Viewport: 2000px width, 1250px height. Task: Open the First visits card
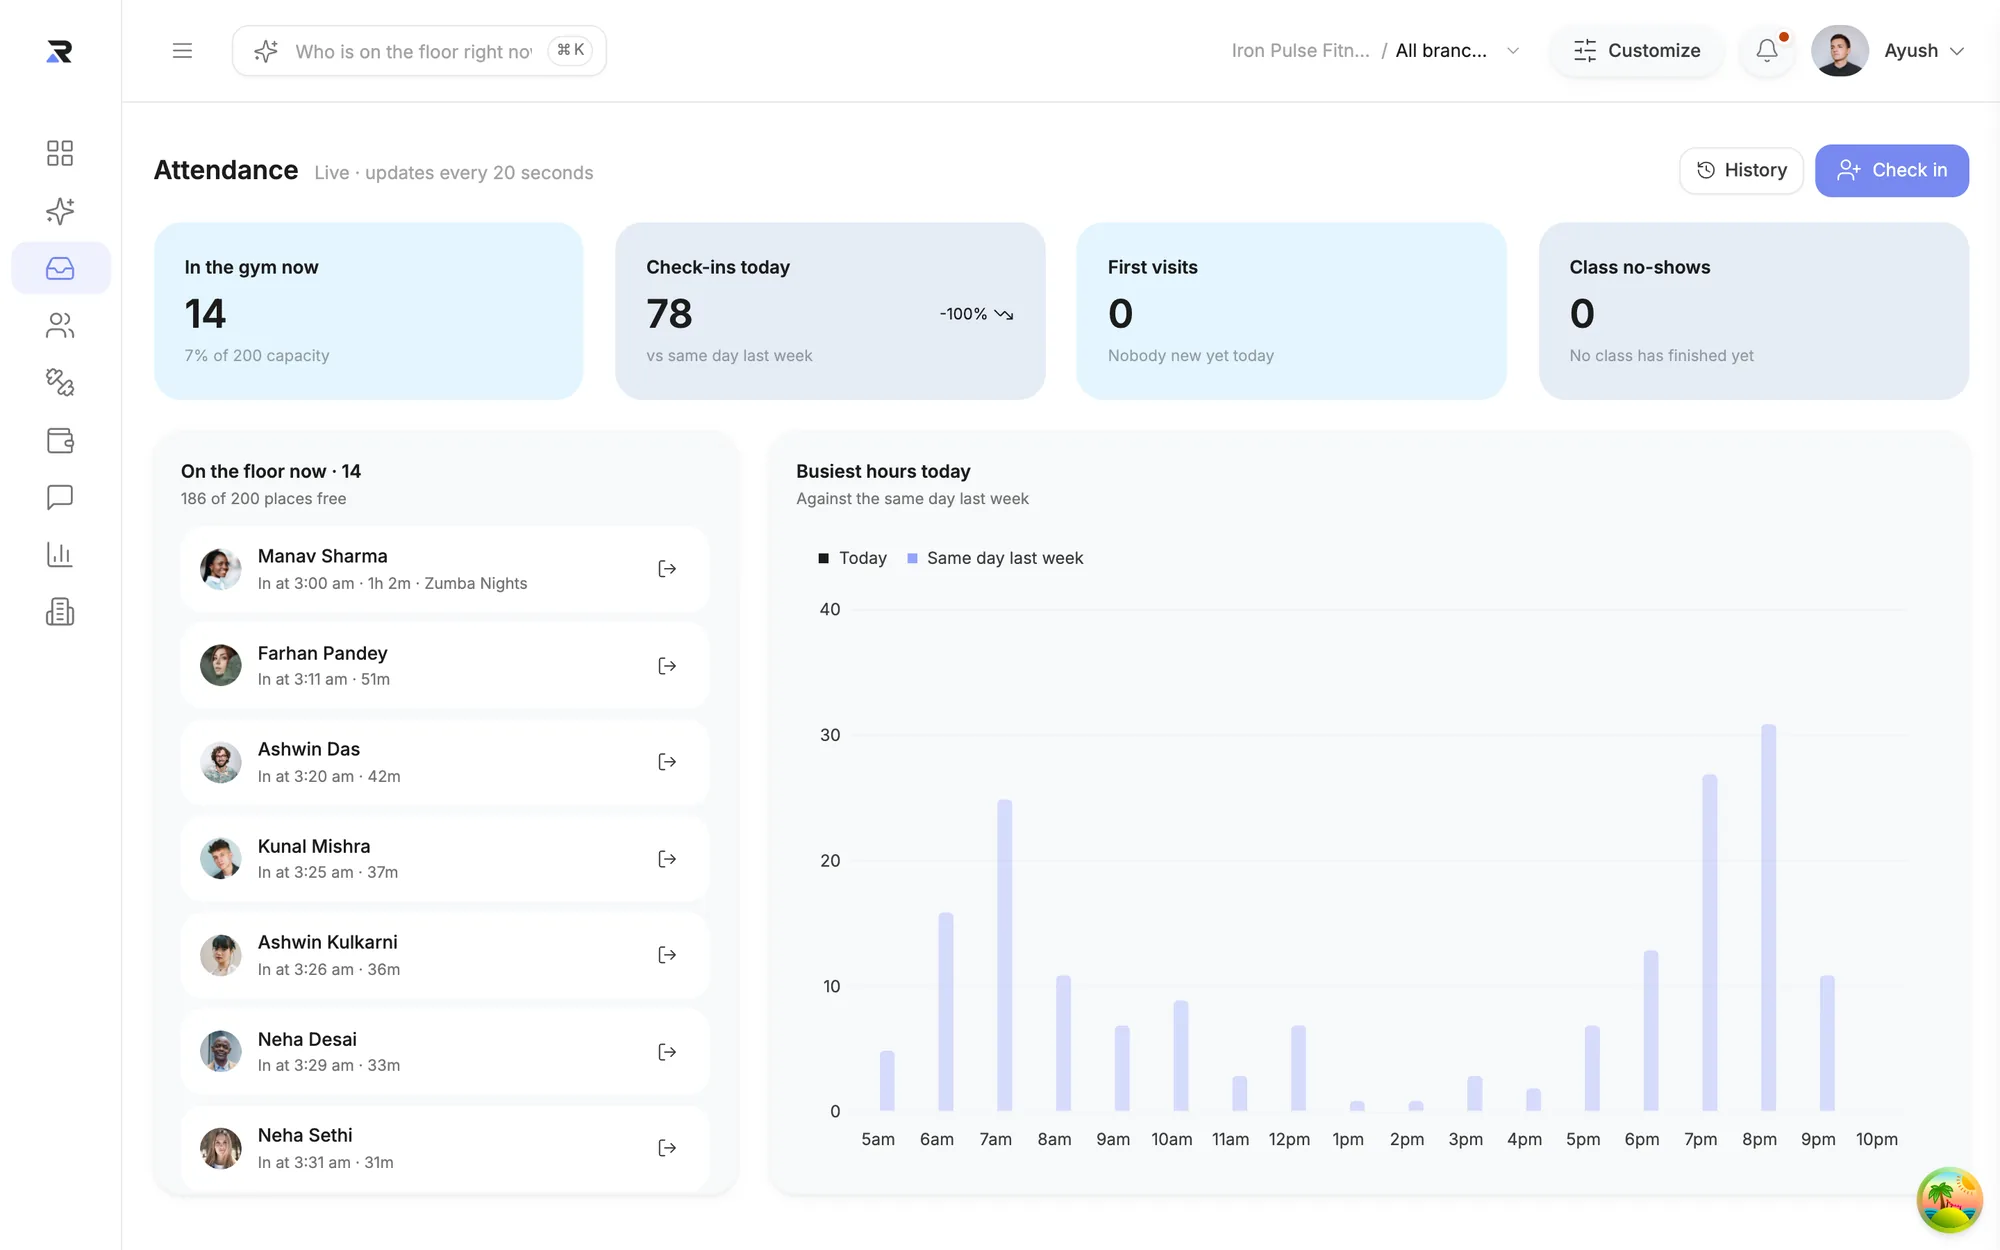click(x=1291, y=311)
